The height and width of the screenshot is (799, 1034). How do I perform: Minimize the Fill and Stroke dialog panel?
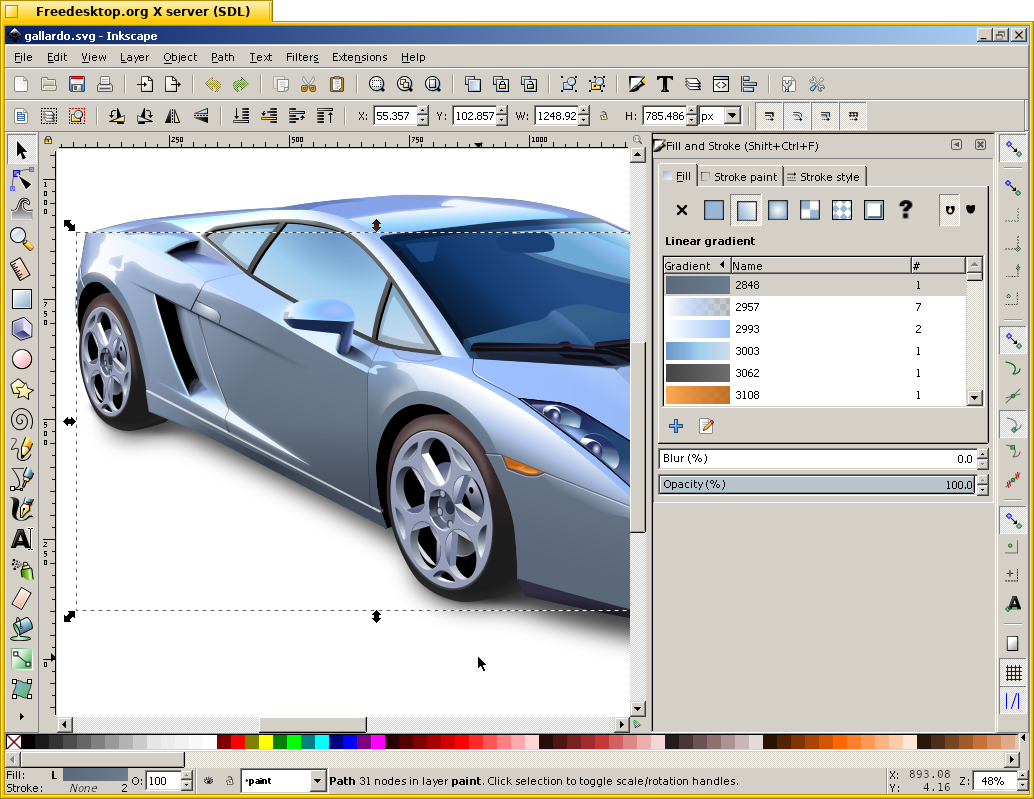click(x=956, y=144)
